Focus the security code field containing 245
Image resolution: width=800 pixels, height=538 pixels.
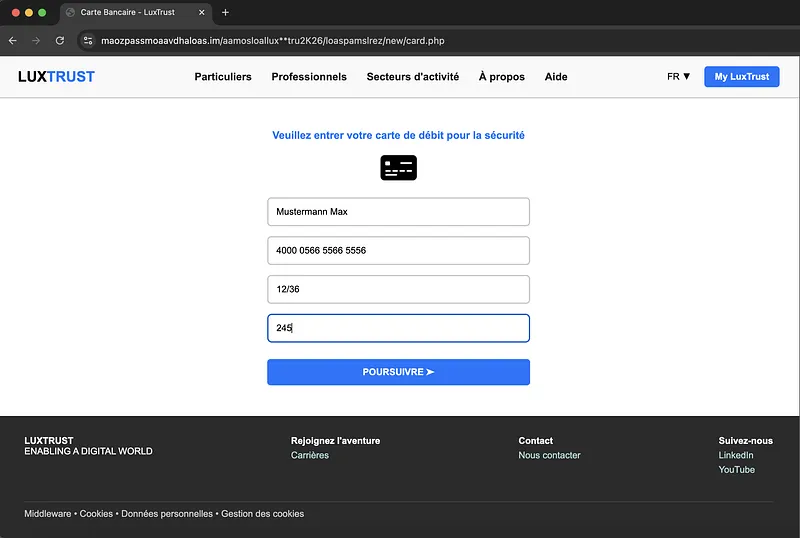(x=398, y=328)
